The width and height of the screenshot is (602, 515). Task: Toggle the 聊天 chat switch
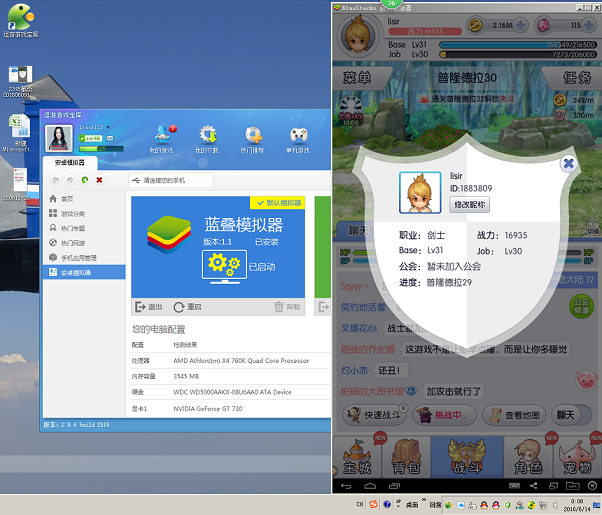tap(572, 415)
